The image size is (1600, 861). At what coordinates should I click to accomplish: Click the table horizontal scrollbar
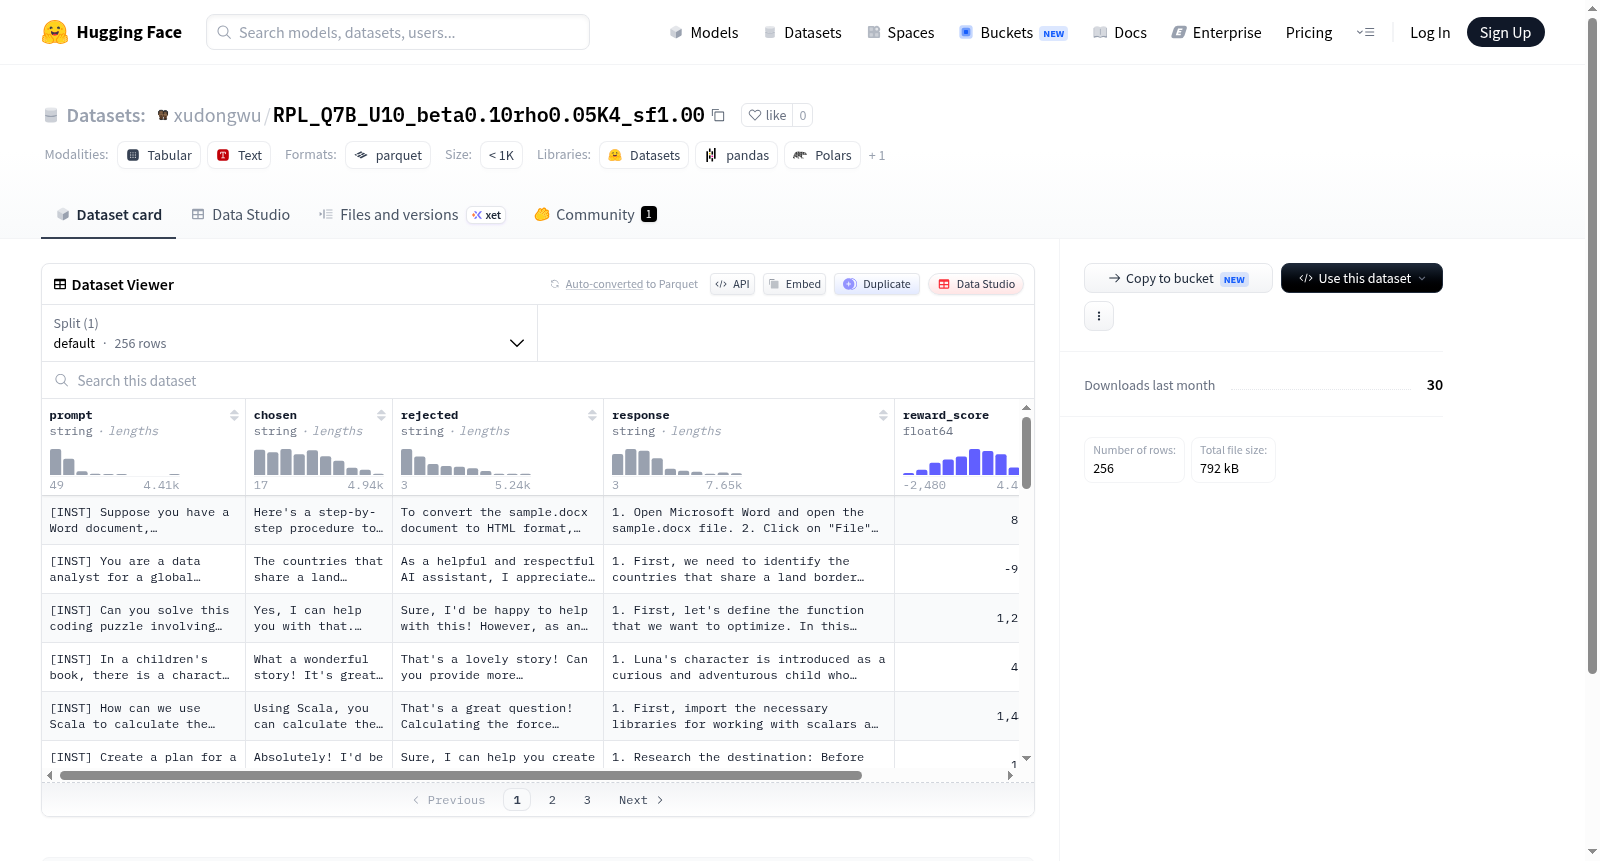461,775
